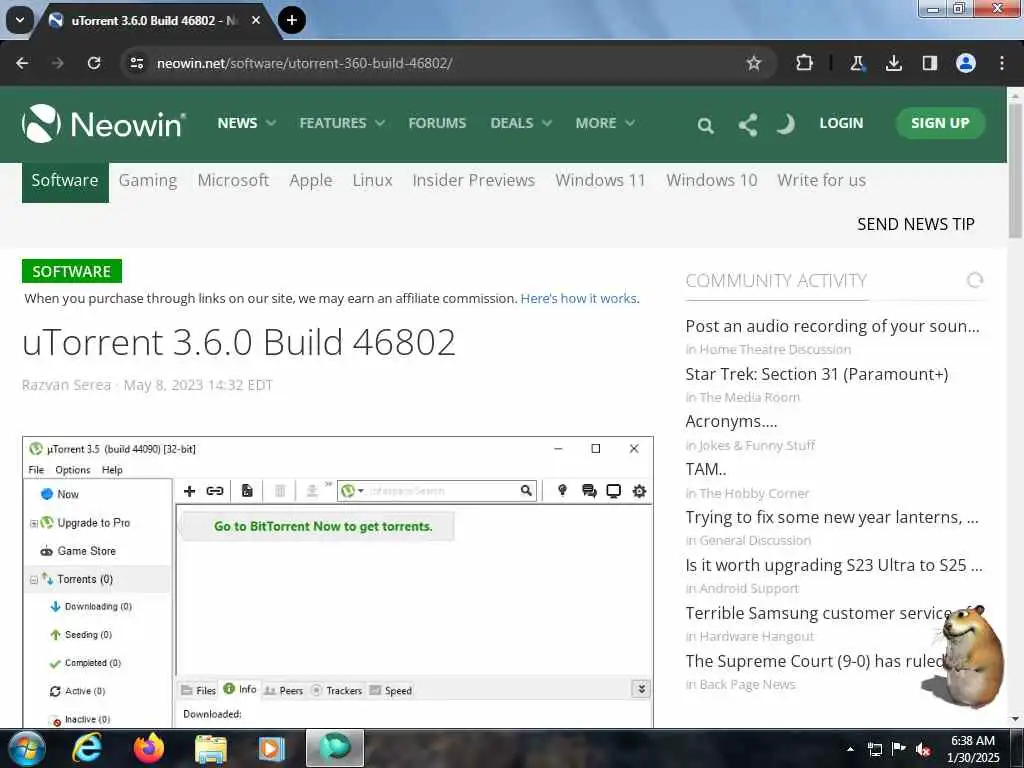The height and width of the screenshot is (768, 1024).
Task: Launch Firefox from the taskbar
Action: click(149, 748)
